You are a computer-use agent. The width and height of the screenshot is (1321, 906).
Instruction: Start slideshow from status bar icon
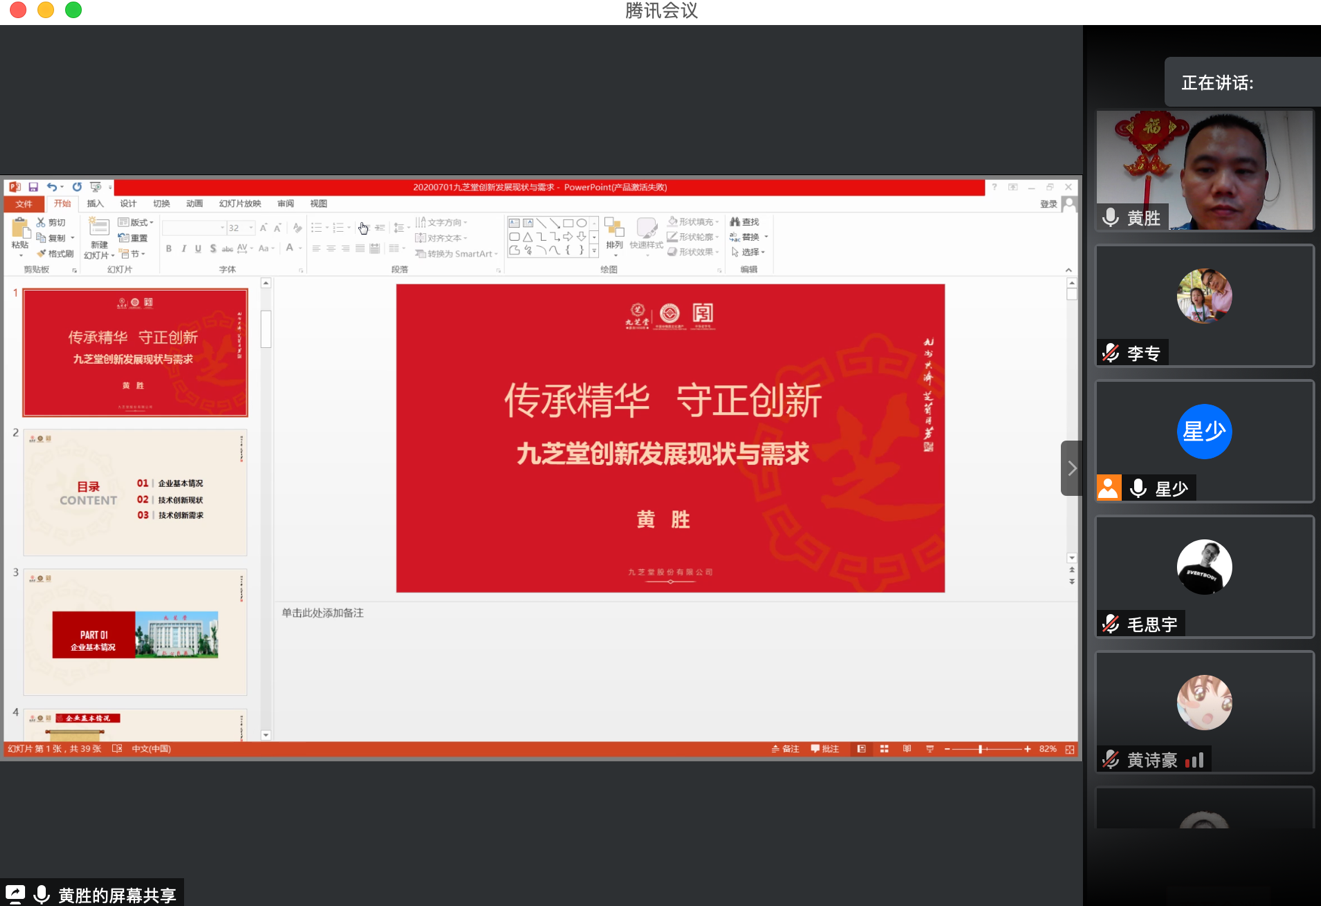[x=930, y=749]
